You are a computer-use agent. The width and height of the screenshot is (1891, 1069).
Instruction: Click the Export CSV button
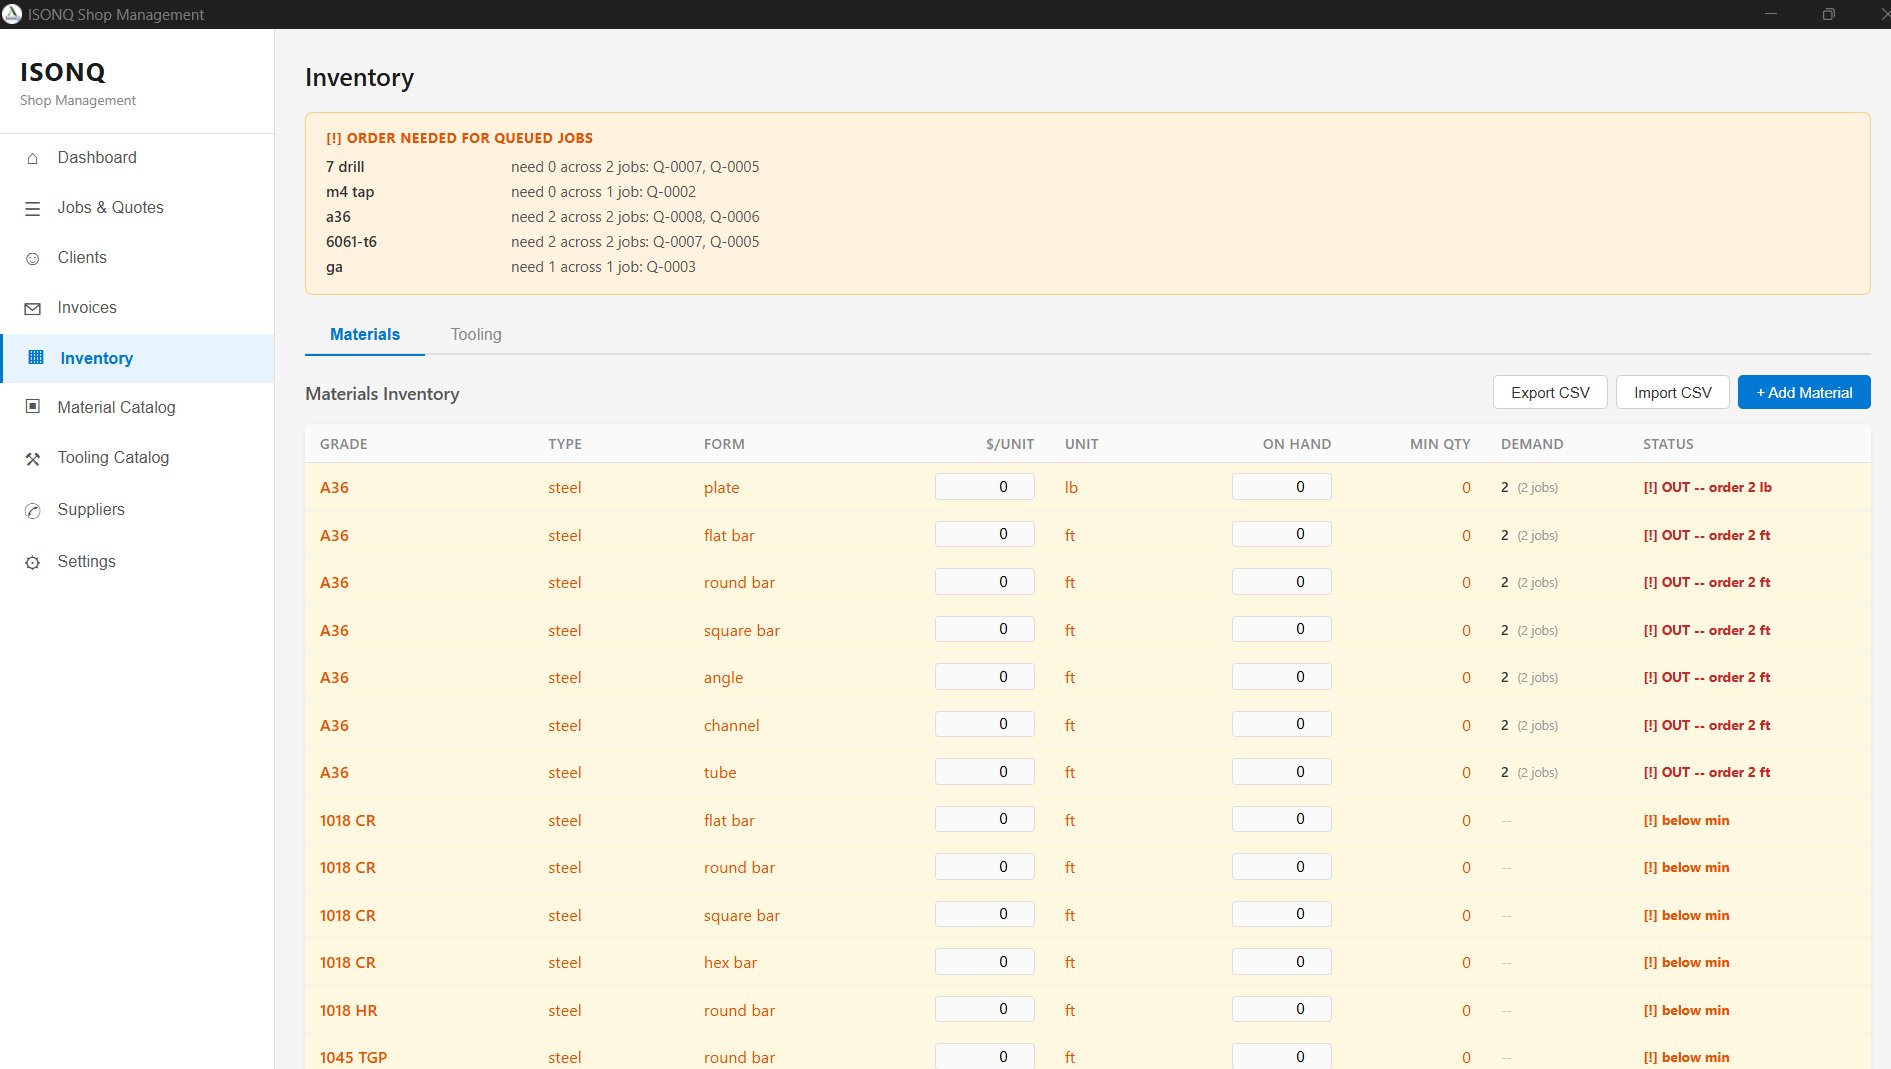tap(1549, 392)
